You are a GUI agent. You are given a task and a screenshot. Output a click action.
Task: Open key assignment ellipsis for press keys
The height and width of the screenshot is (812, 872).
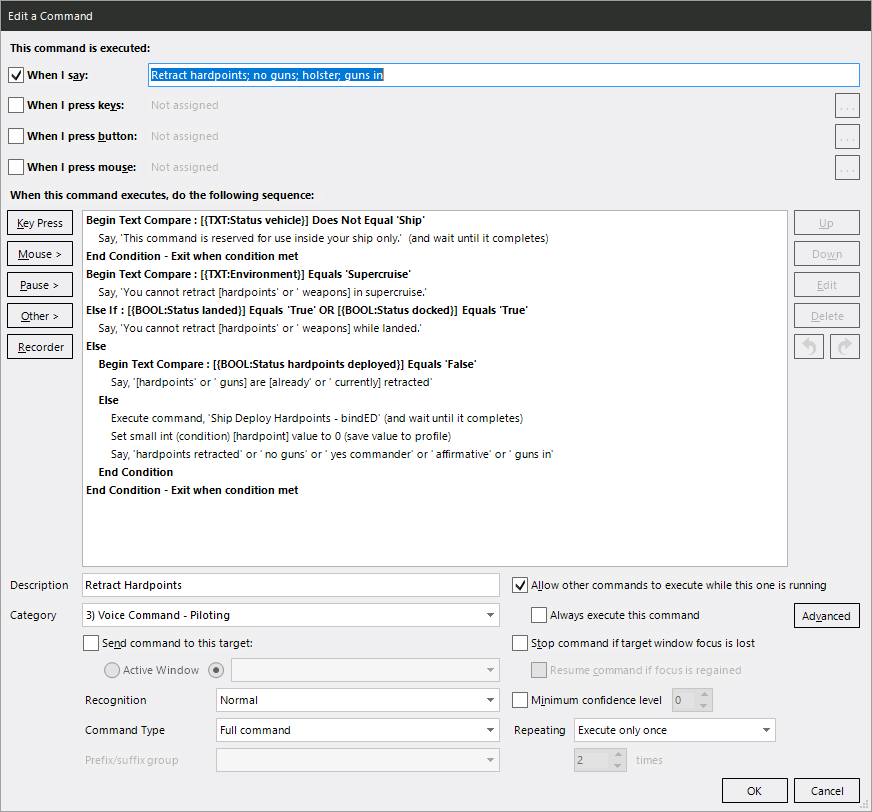(x=847, y=106)
